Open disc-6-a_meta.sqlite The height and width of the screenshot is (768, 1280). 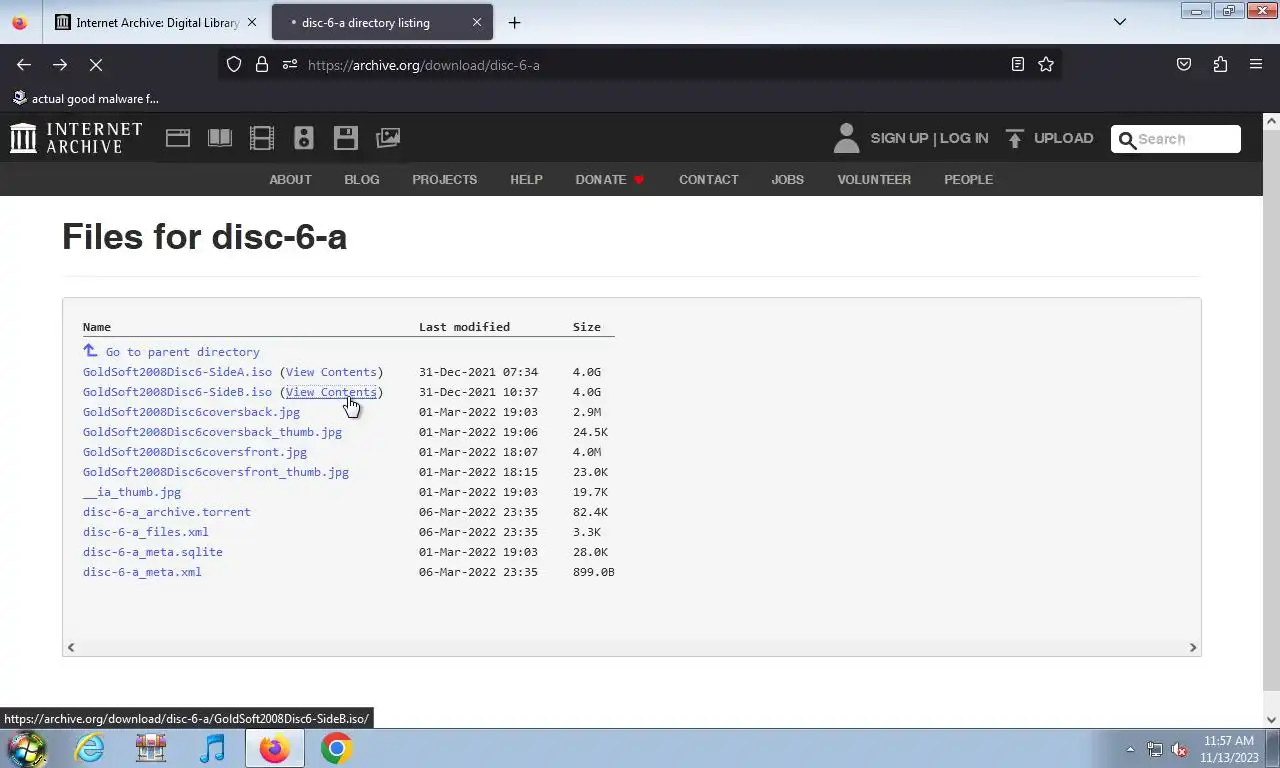click(x=153, y=552)
